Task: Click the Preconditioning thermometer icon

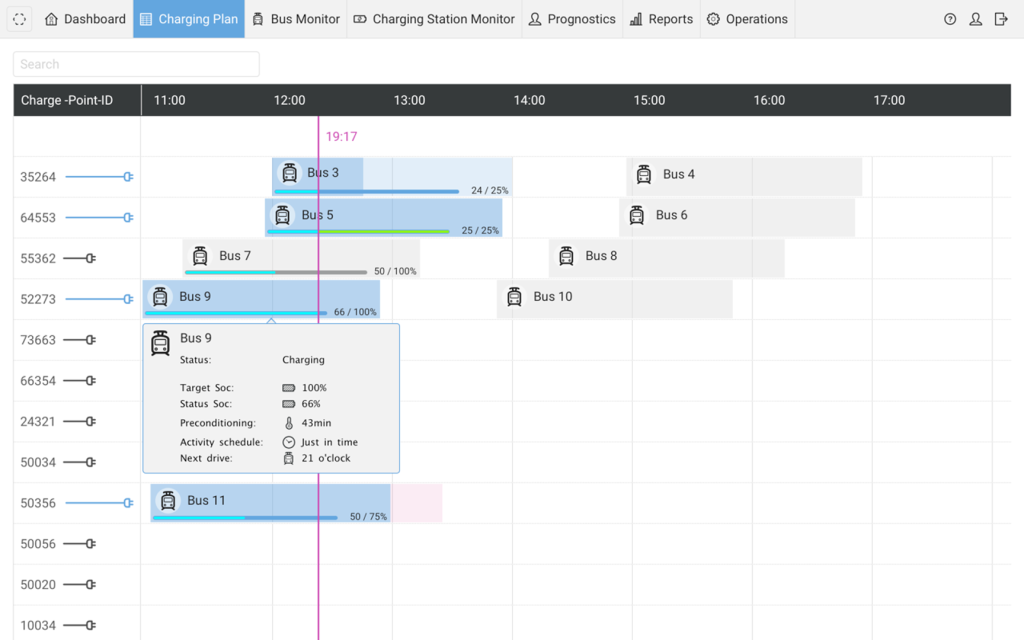Action: [289, 423]
